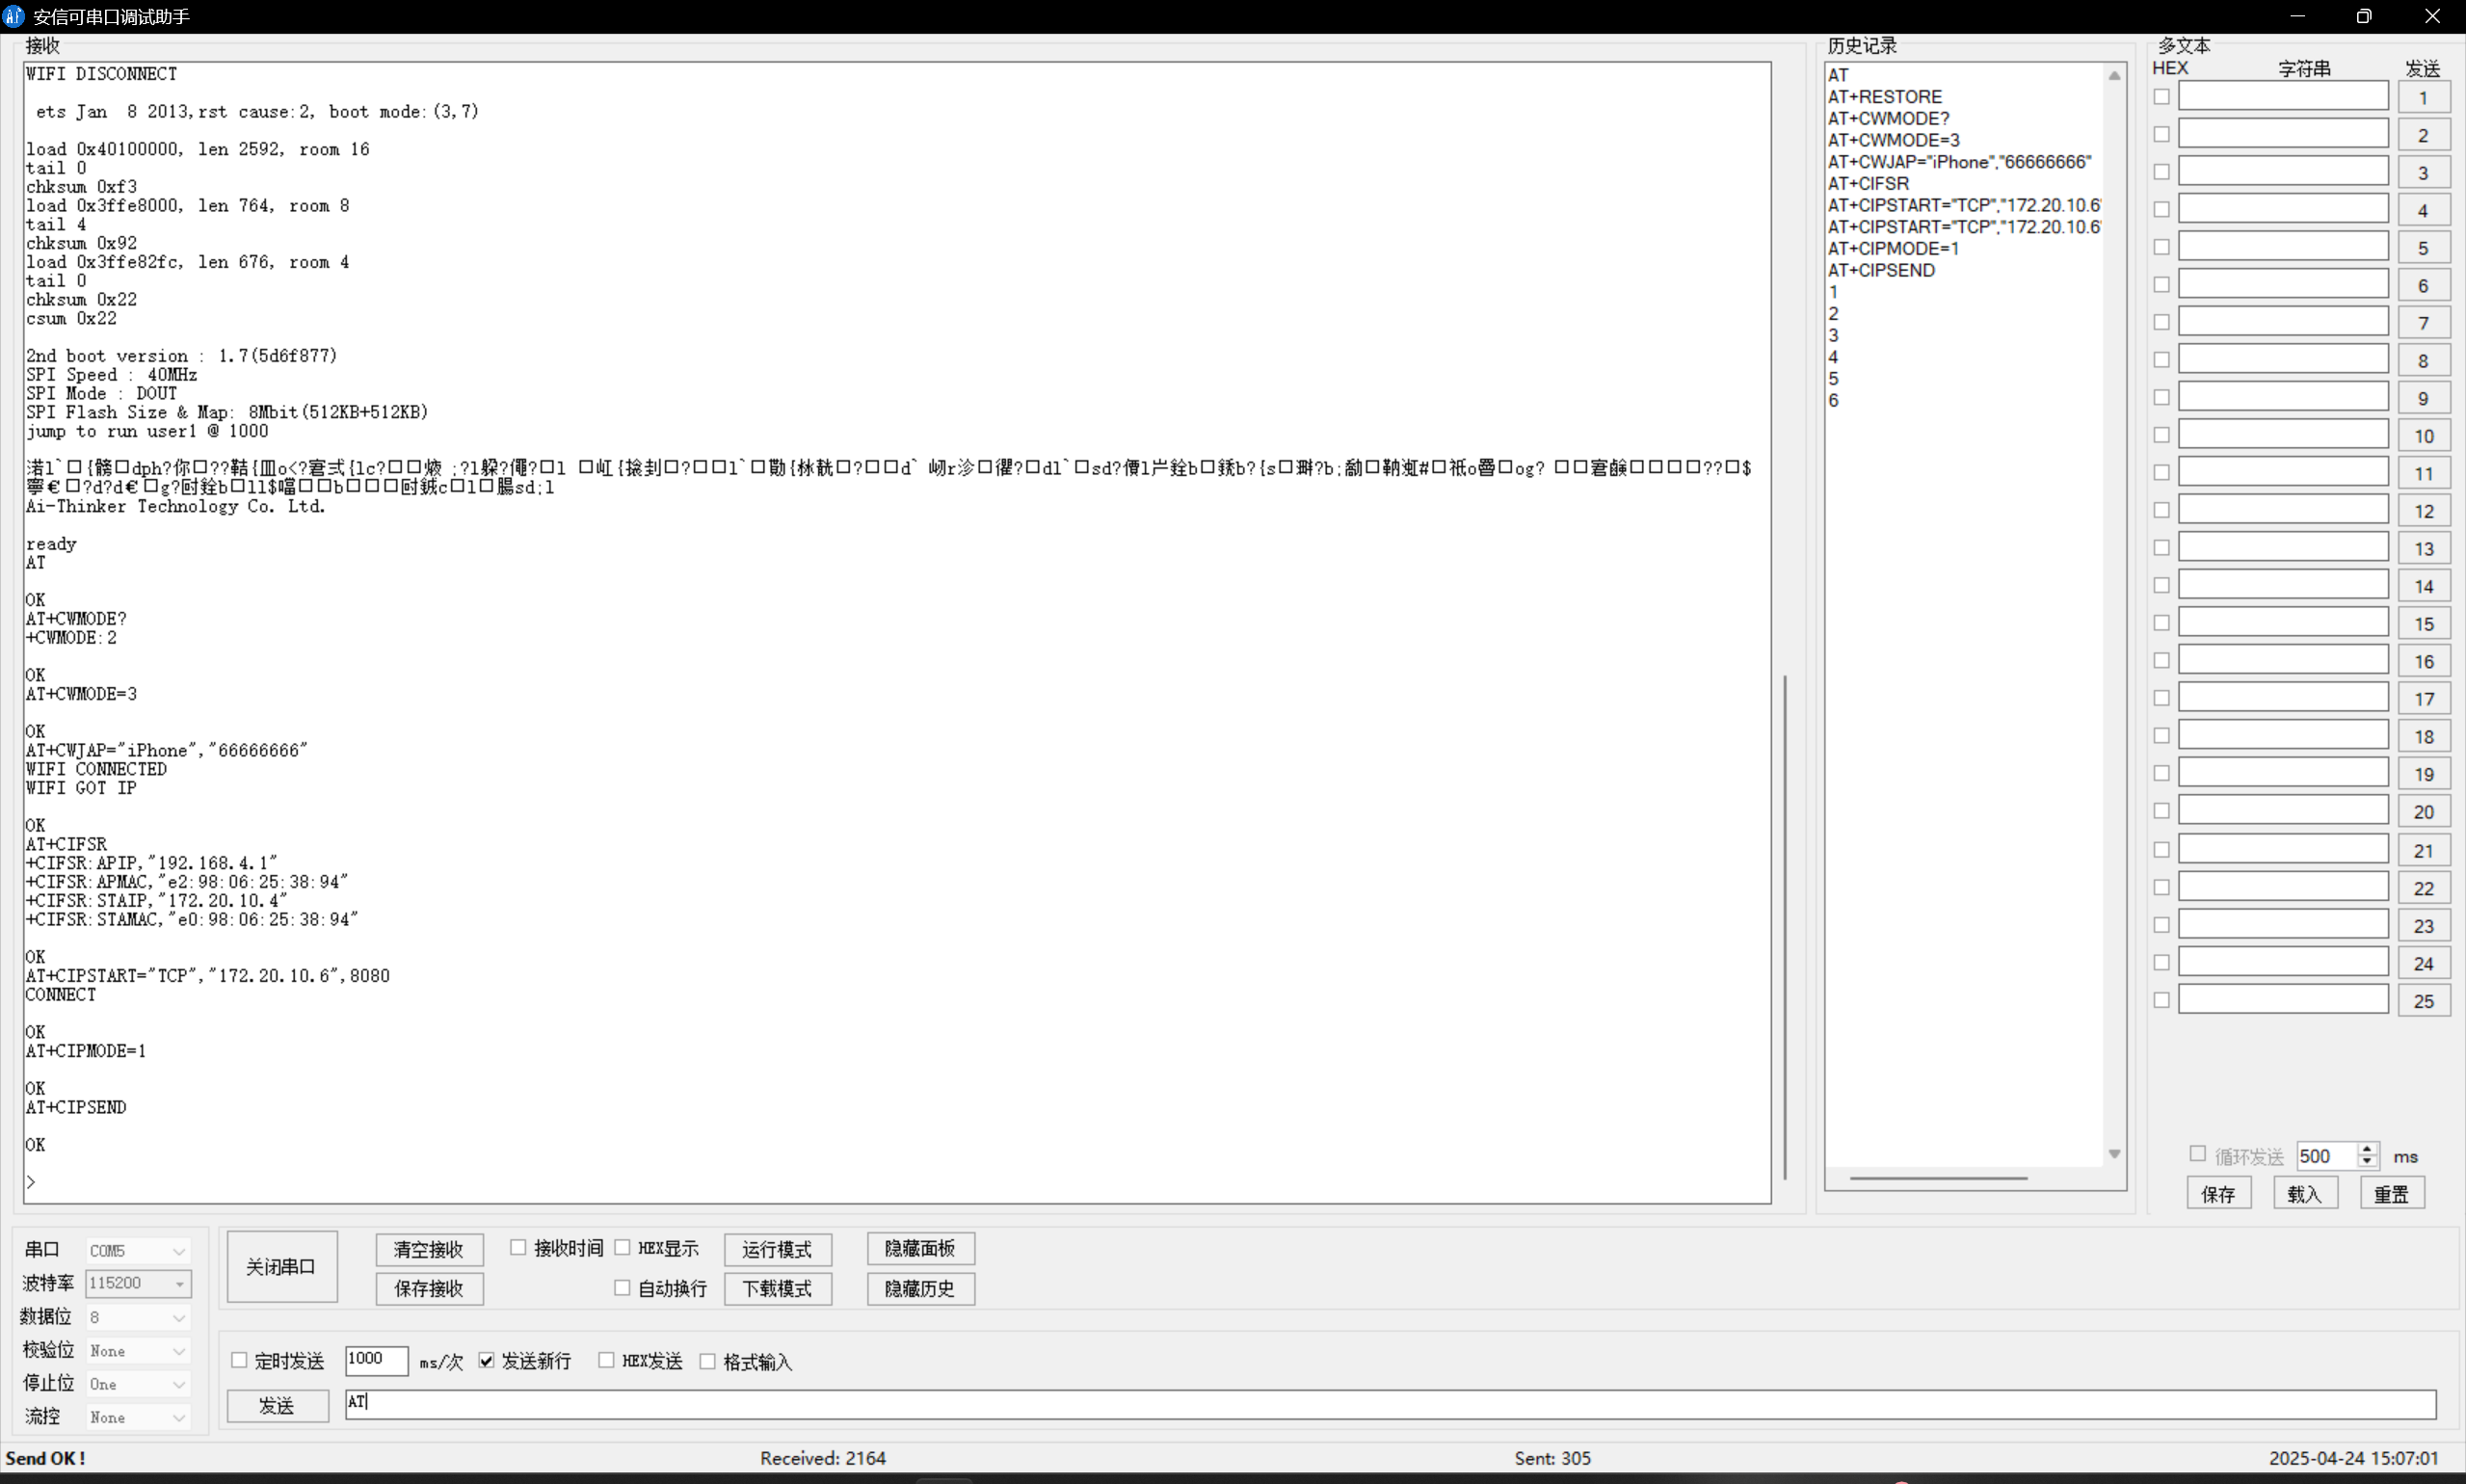Select AT+CIPMODE=1 in history list

pos(1892,248)
